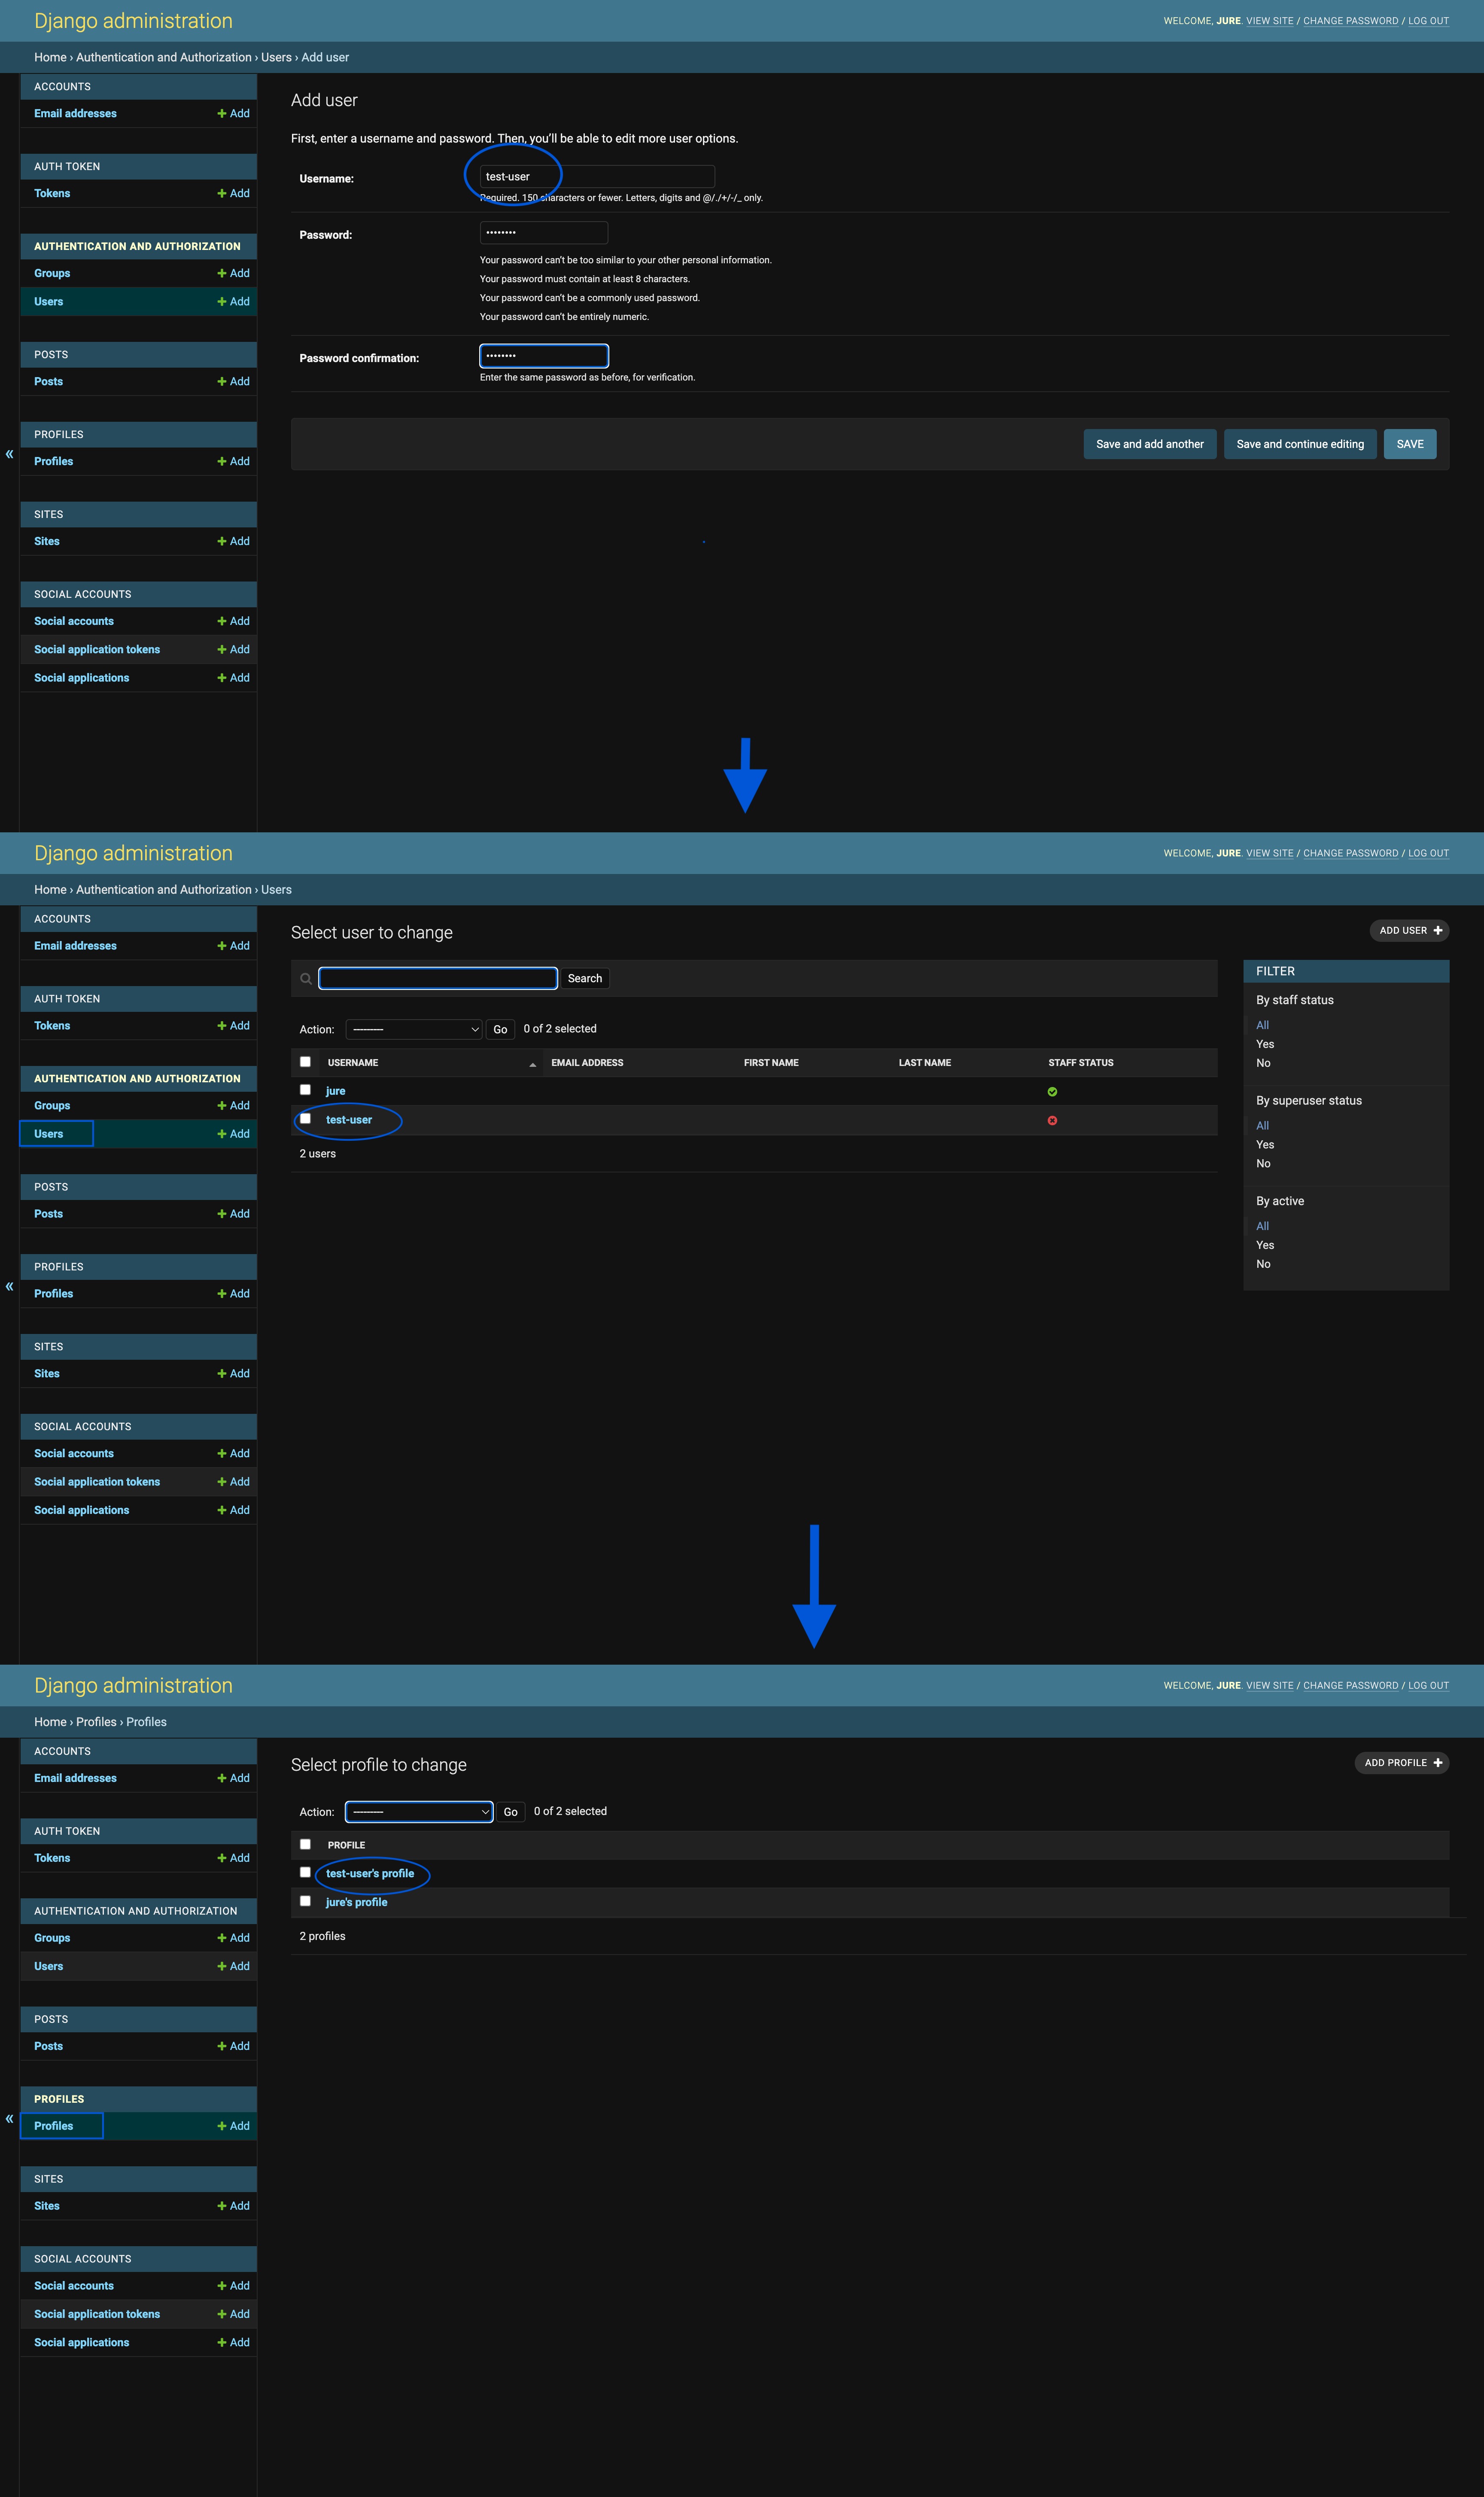
Task: Open the test-user link in users table
Action: point(349,1120)
